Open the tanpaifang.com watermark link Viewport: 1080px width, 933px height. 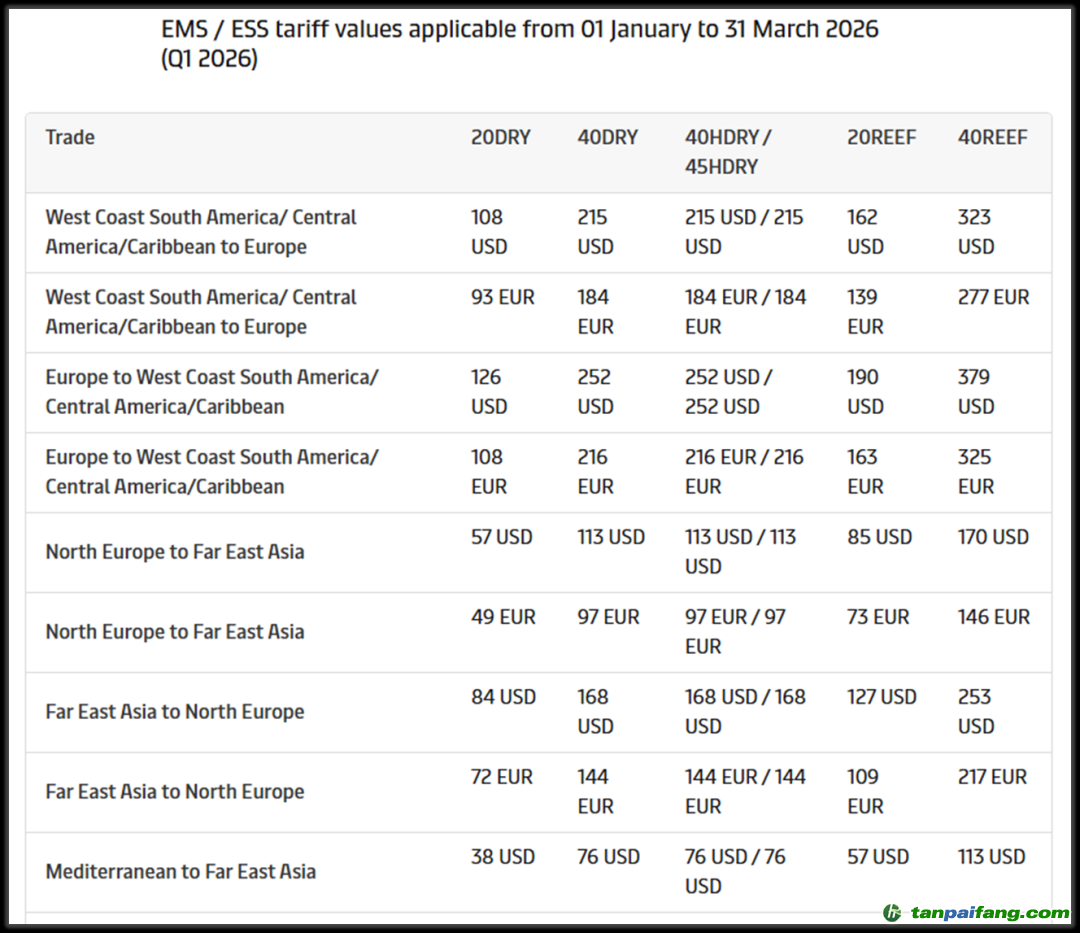click(989, 912)
